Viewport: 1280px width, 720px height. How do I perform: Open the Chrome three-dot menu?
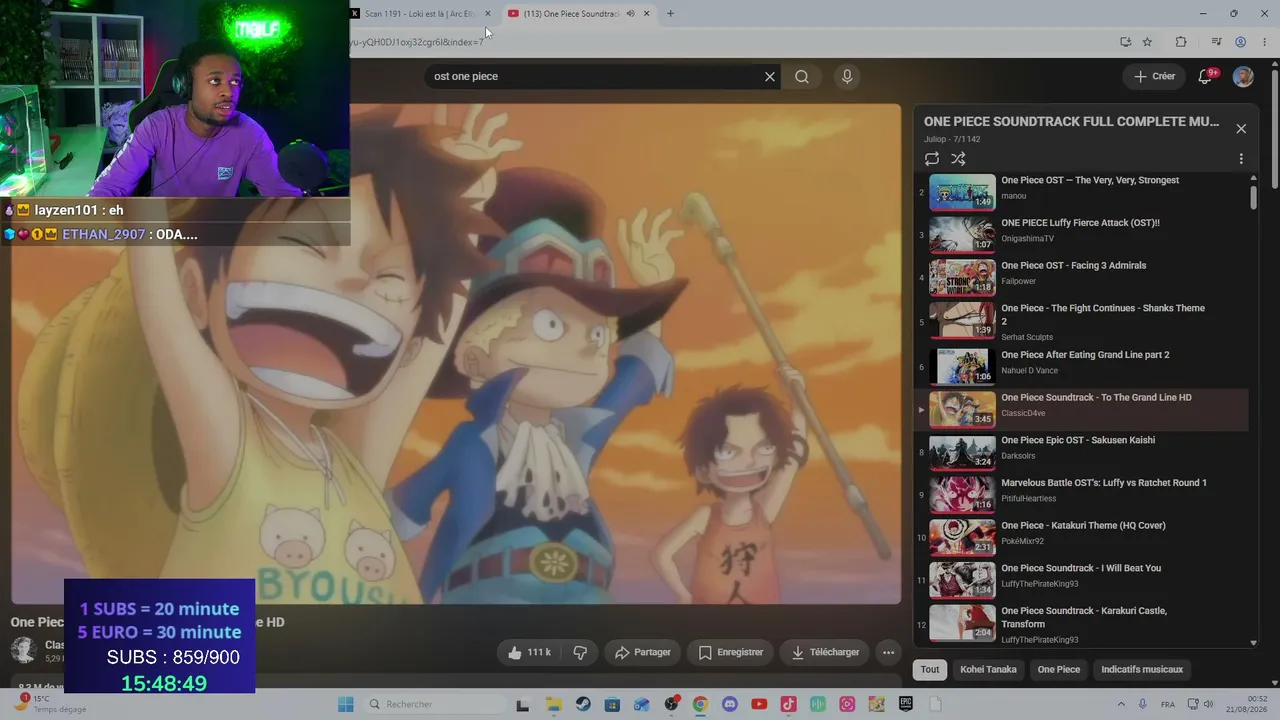point(1264,42)
